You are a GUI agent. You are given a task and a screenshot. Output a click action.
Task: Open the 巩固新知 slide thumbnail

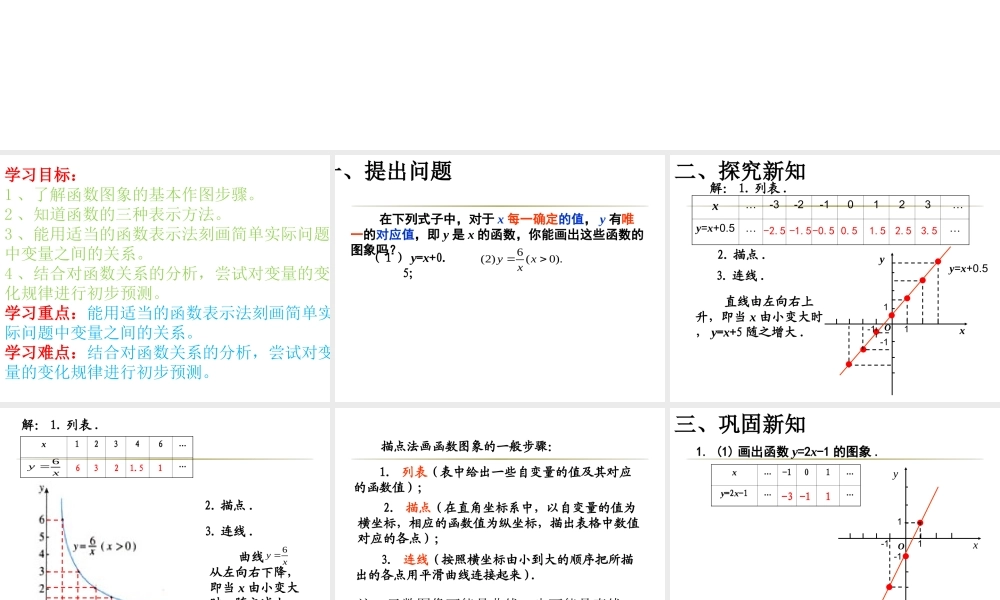point(835,504)
